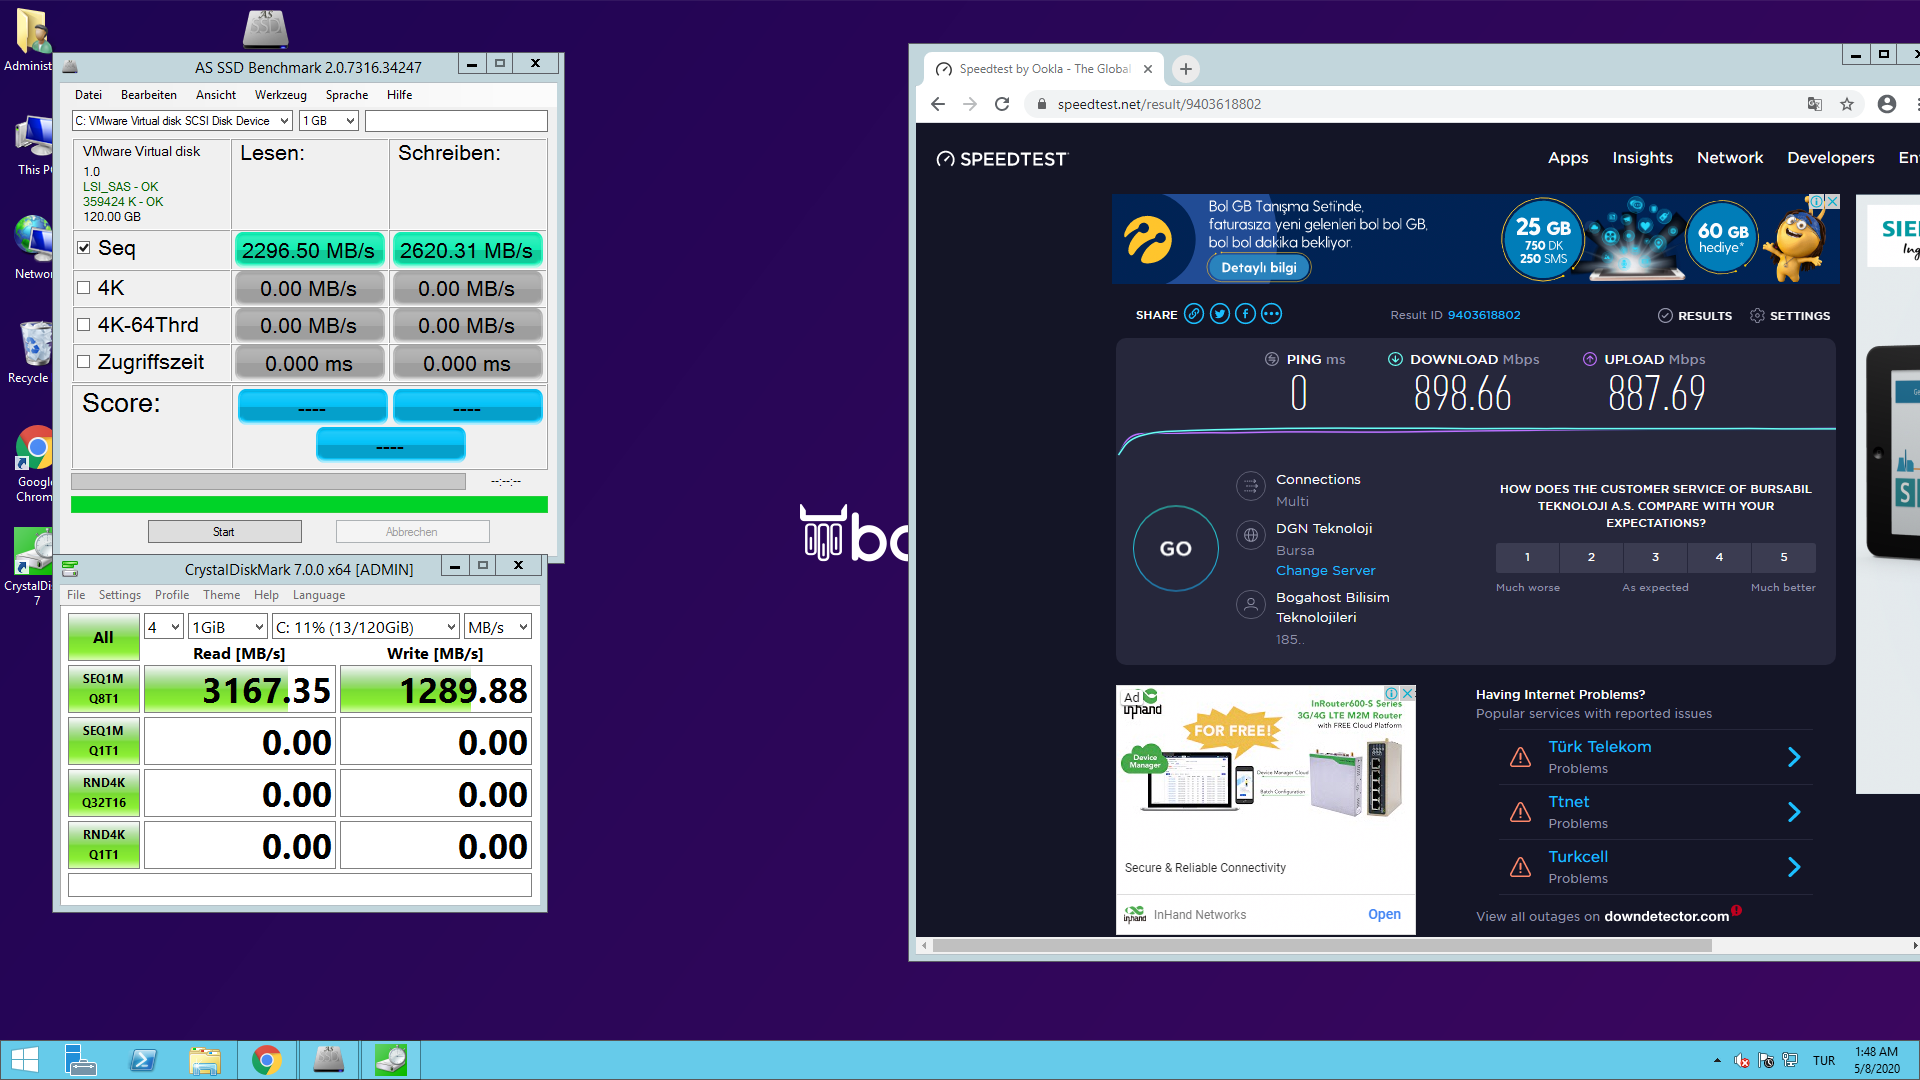Open CrystalDiskMark Theme menu
1920x1080 pixels.
[221, 595]
